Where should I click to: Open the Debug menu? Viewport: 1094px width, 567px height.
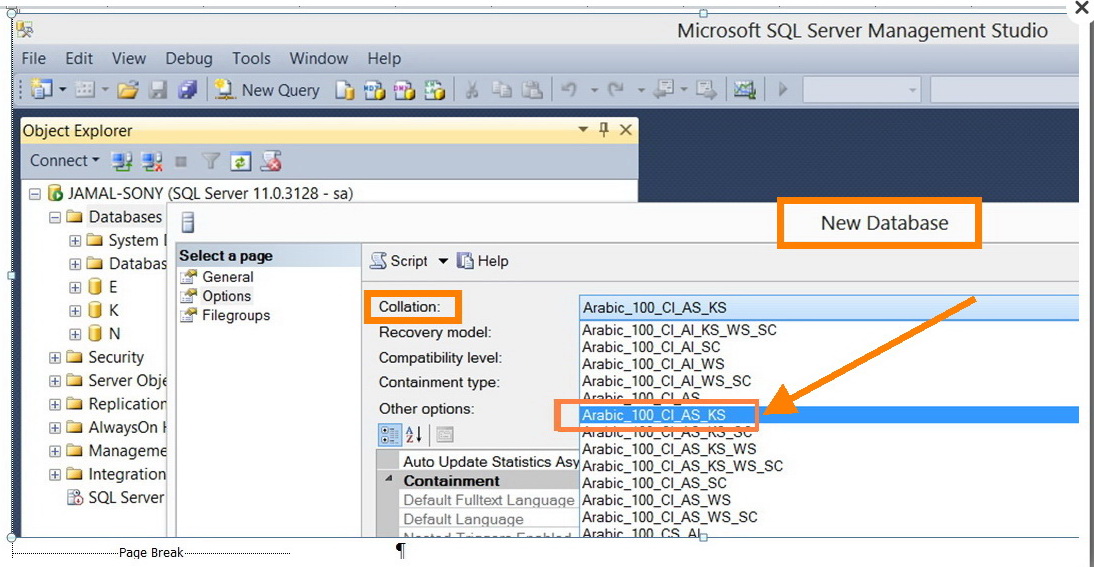tap(188, 59)
